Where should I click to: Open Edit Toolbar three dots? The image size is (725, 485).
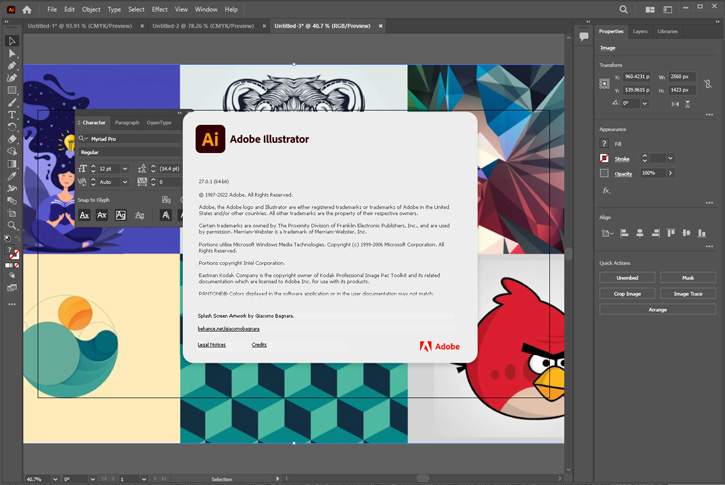point(12,304)
